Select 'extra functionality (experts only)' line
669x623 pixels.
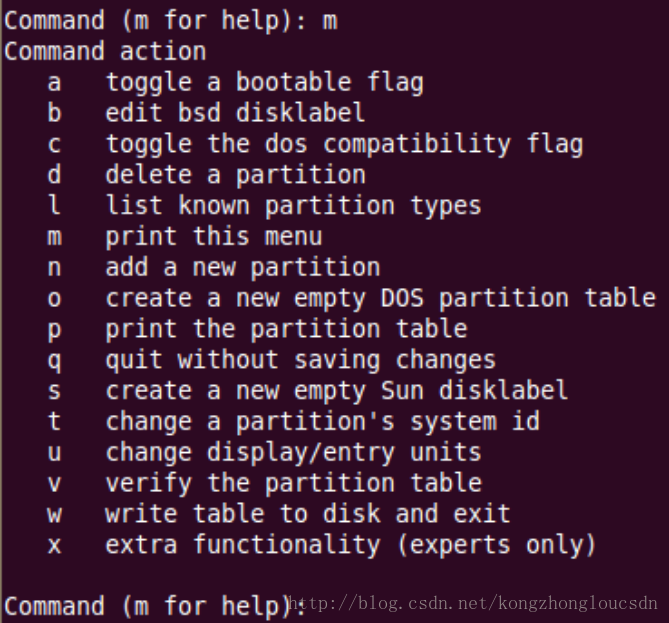[322, 545]
